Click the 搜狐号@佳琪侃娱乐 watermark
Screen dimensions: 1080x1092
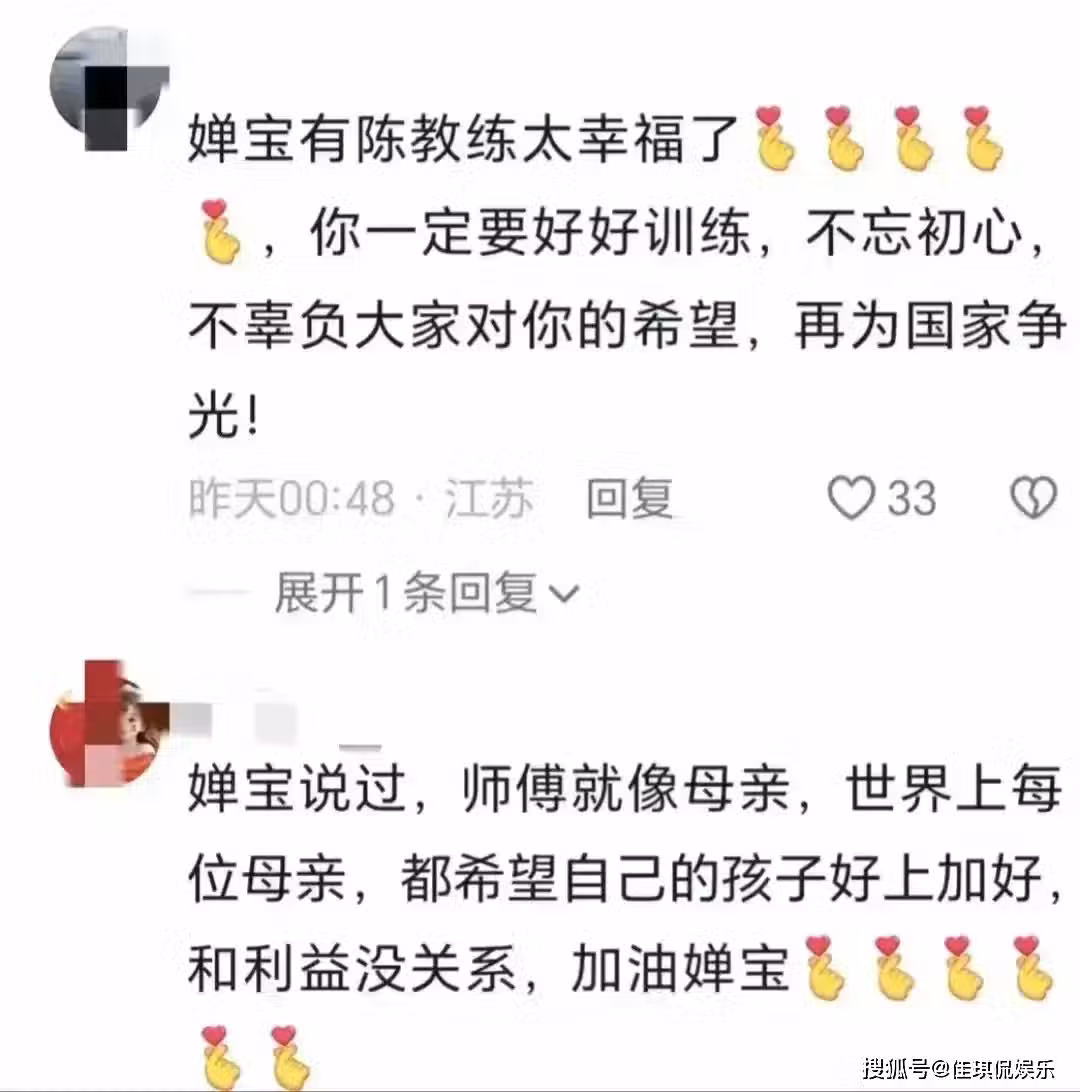tap(959, 1068)
